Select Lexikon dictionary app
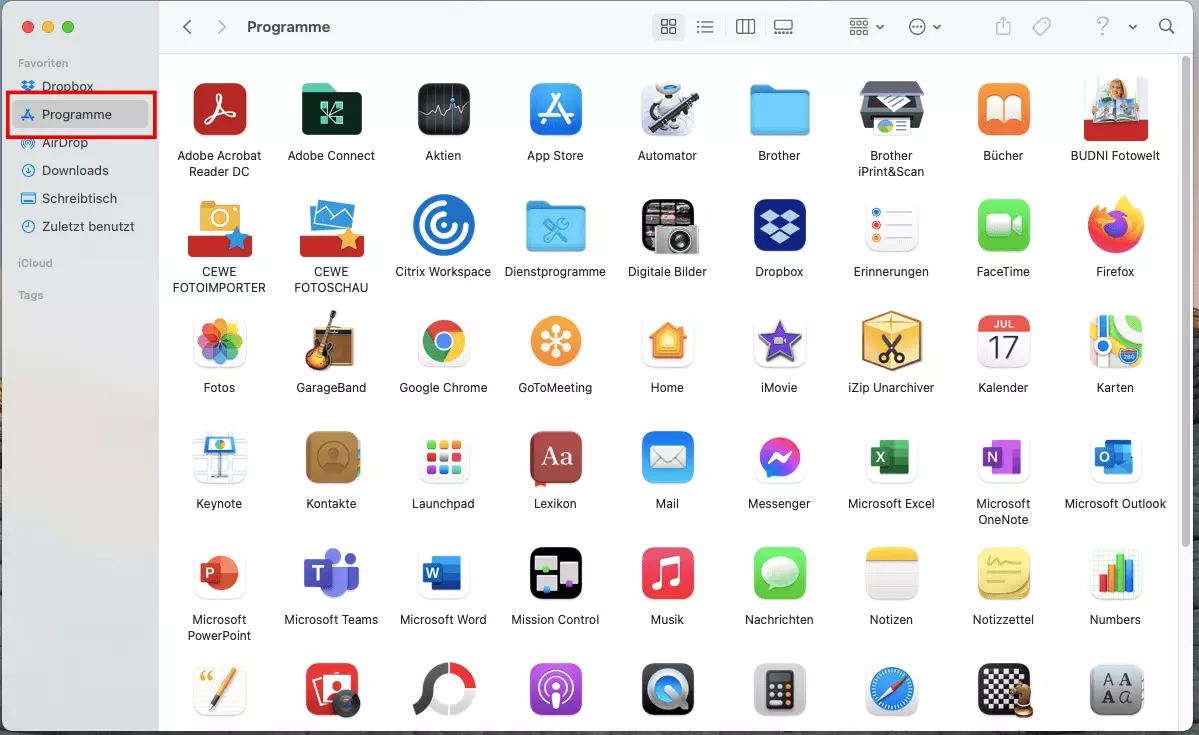The image size is (1199, 735). click(555, 458)
